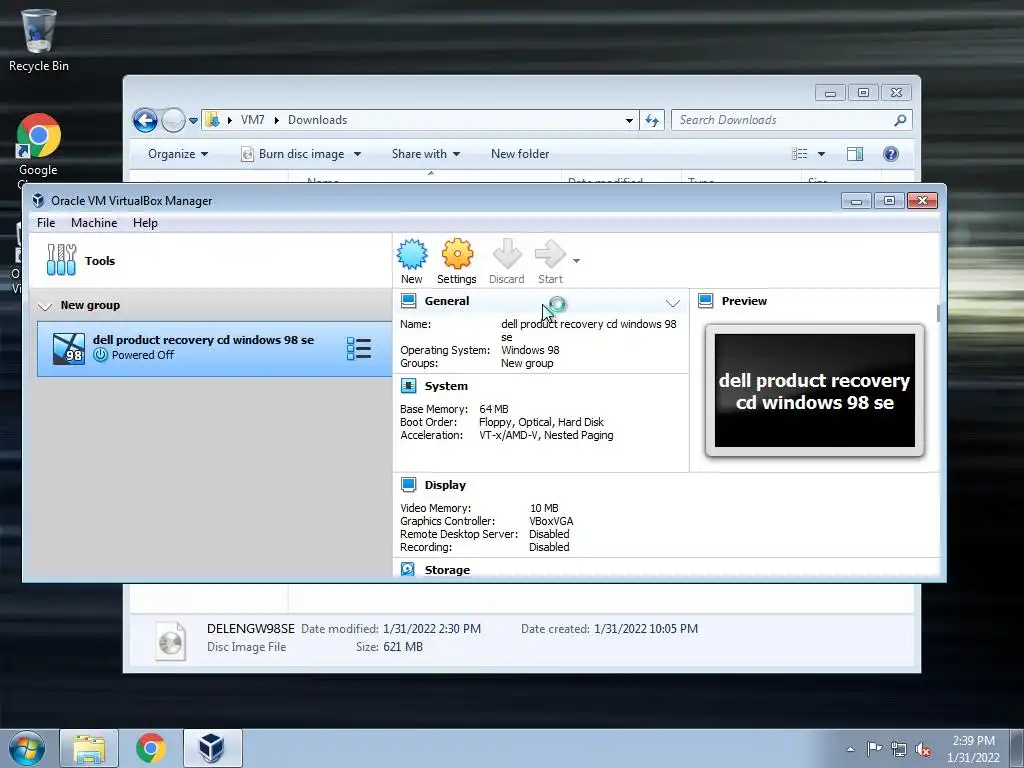Open the view options dropdown arrow
Image resolution: width=1024 pixels, height=768 pixels.
[x=822, y=154]
